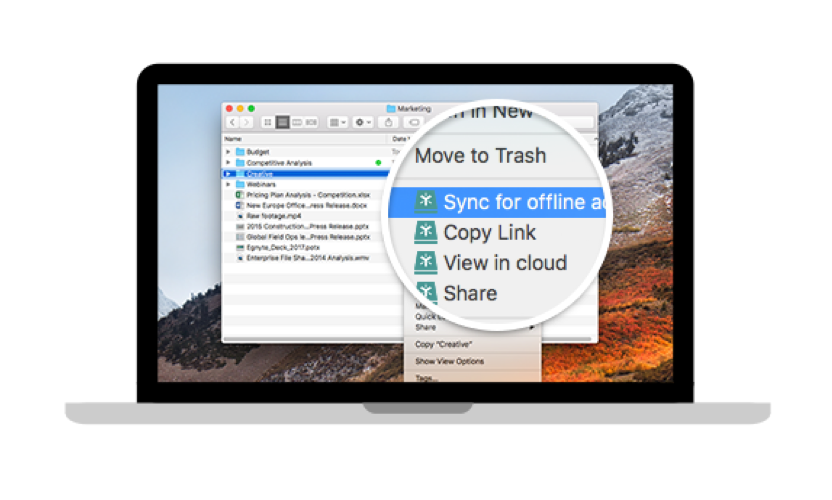Choose Sync for offline access menu entry
Viewport: 832px width, 500px height.
(497, 202)
